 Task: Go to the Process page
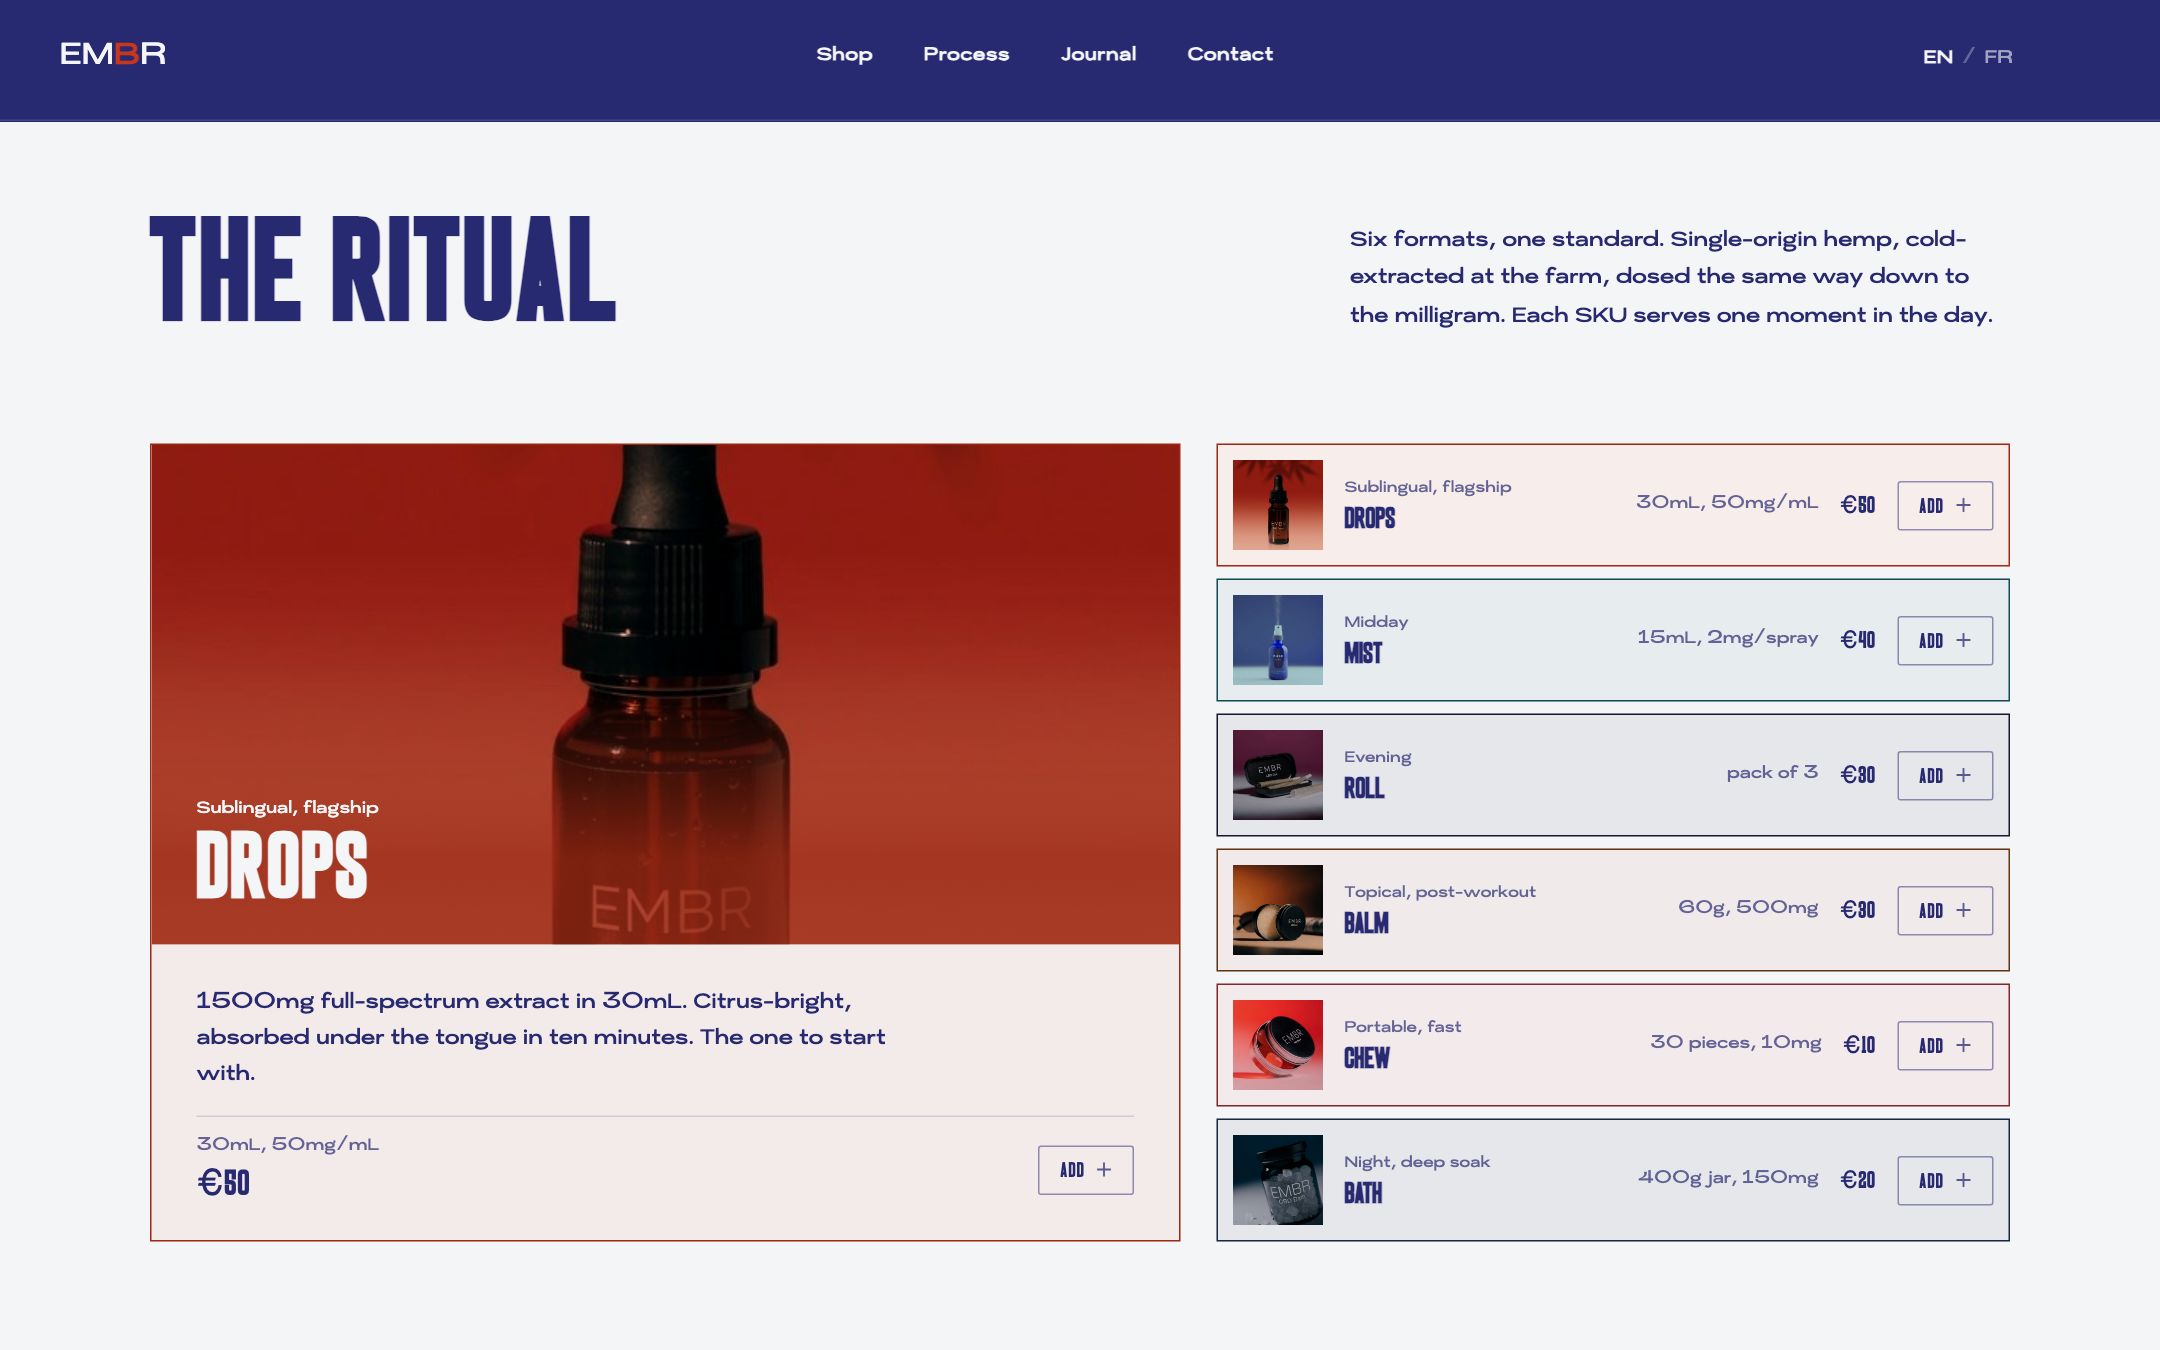tap(966, 54)
